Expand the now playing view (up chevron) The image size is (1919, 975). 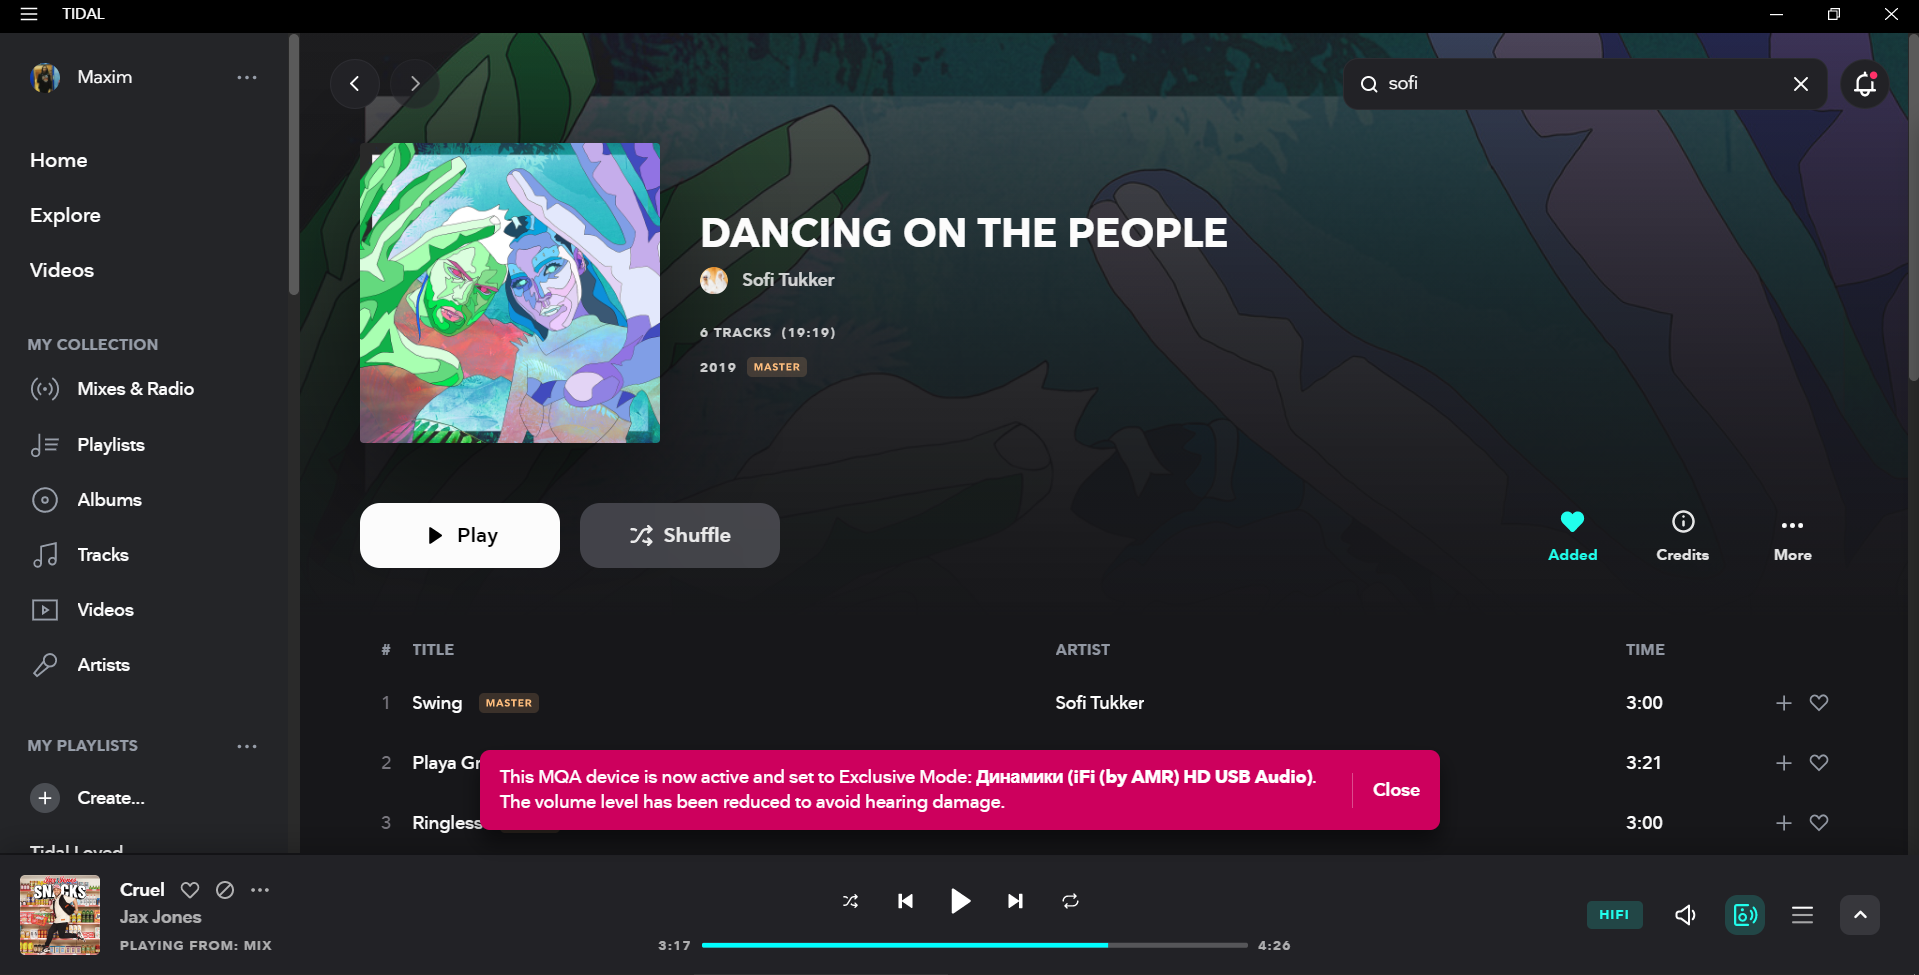pos(1860,915)
